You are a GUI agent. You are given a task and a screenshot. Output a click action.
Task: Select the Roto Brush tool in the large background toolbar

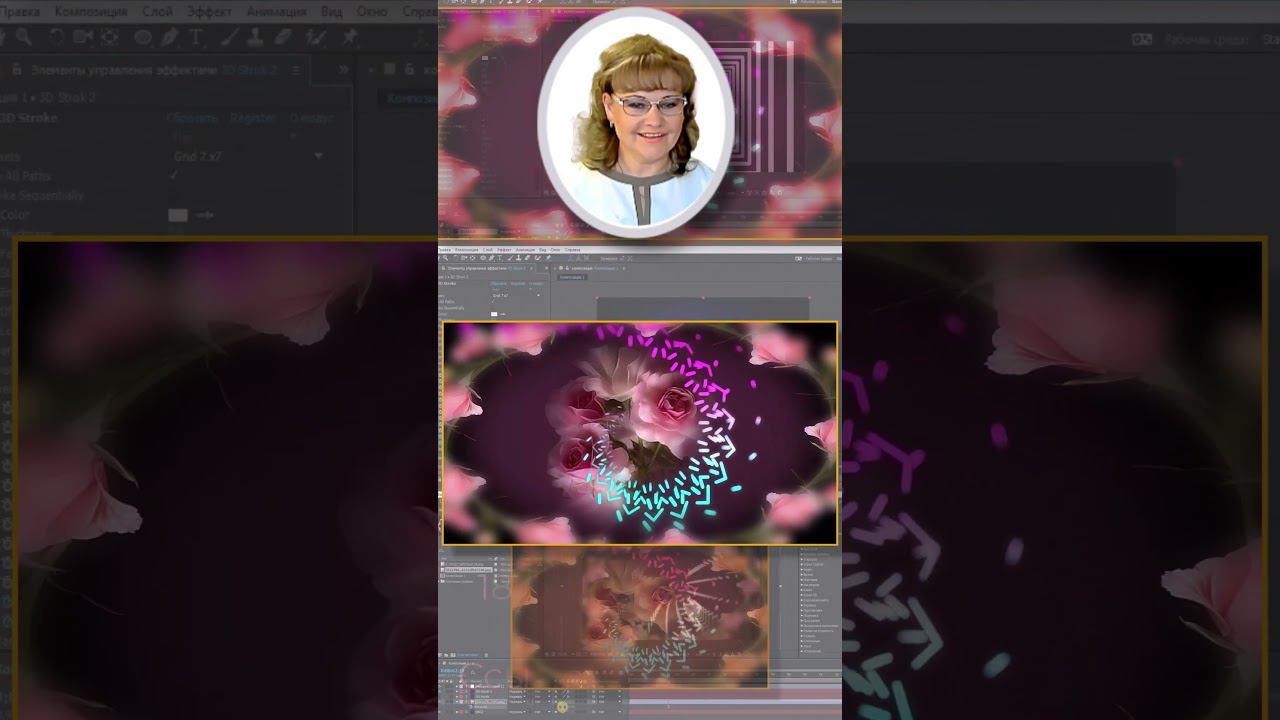point(316,37)
